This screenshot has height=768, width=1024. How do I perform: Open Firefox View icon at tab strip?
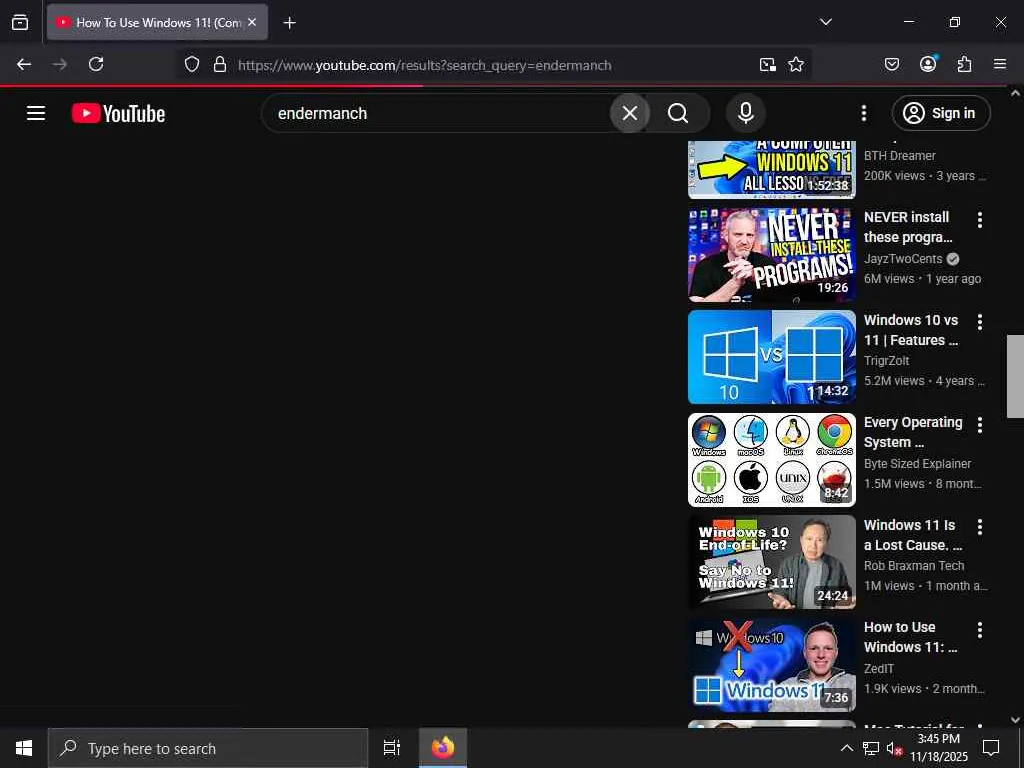(x=20, y=22)
